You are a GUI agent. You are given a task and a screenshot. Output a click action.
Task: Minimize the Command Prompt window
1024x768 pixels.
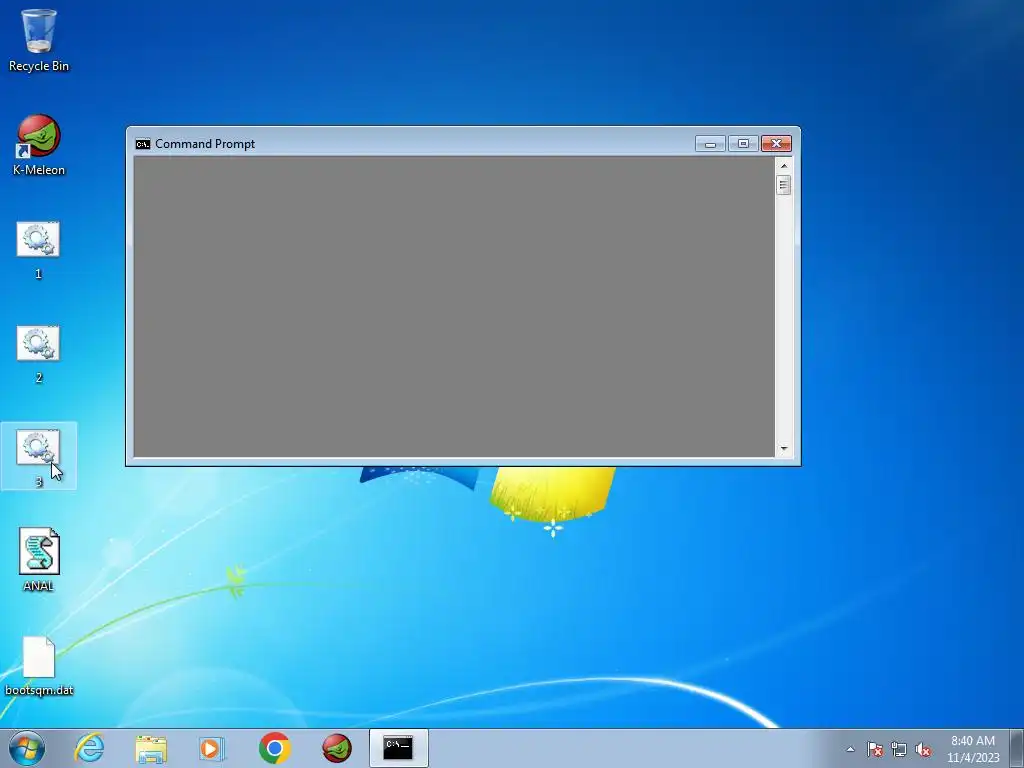point(711,144)
